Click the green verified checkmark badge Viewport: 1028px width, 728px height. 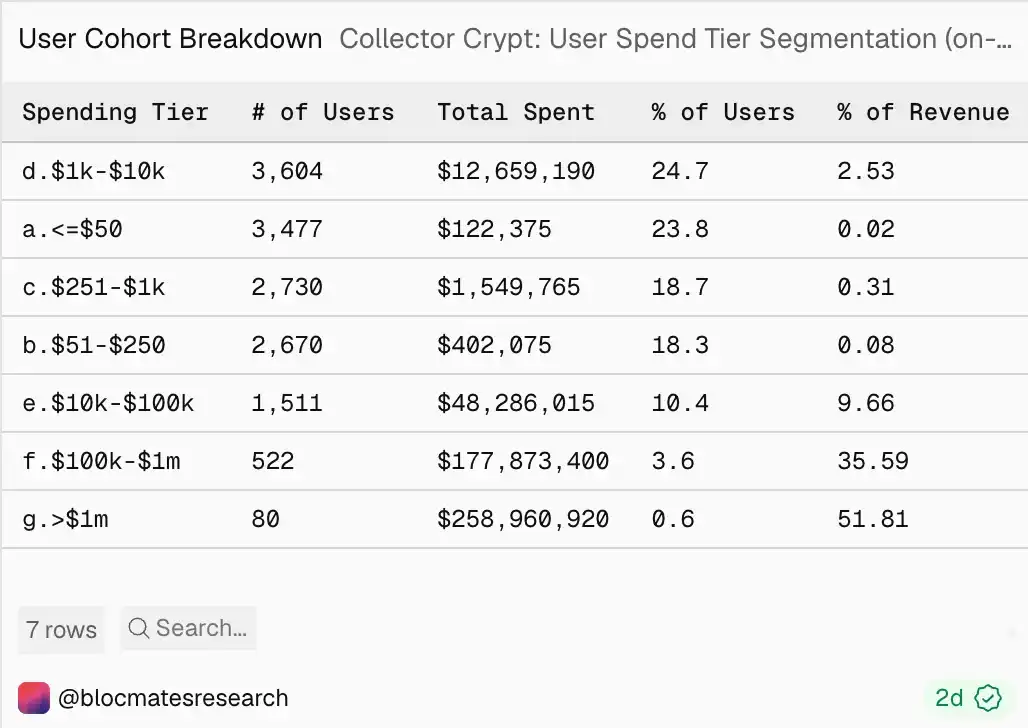pos(988,698)
